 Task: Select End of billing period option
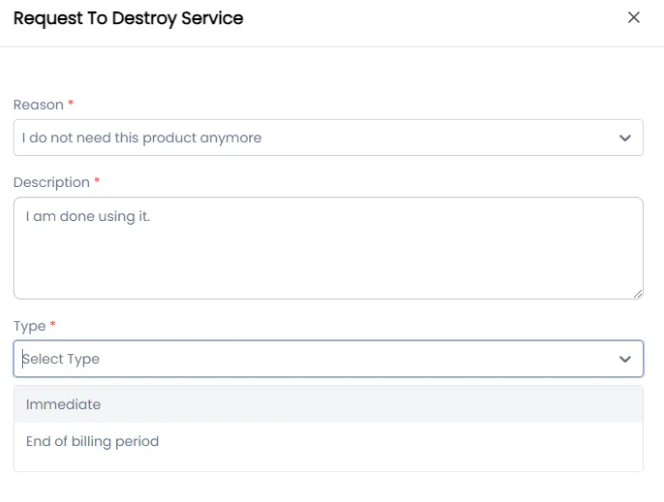(x=92, y=441)
